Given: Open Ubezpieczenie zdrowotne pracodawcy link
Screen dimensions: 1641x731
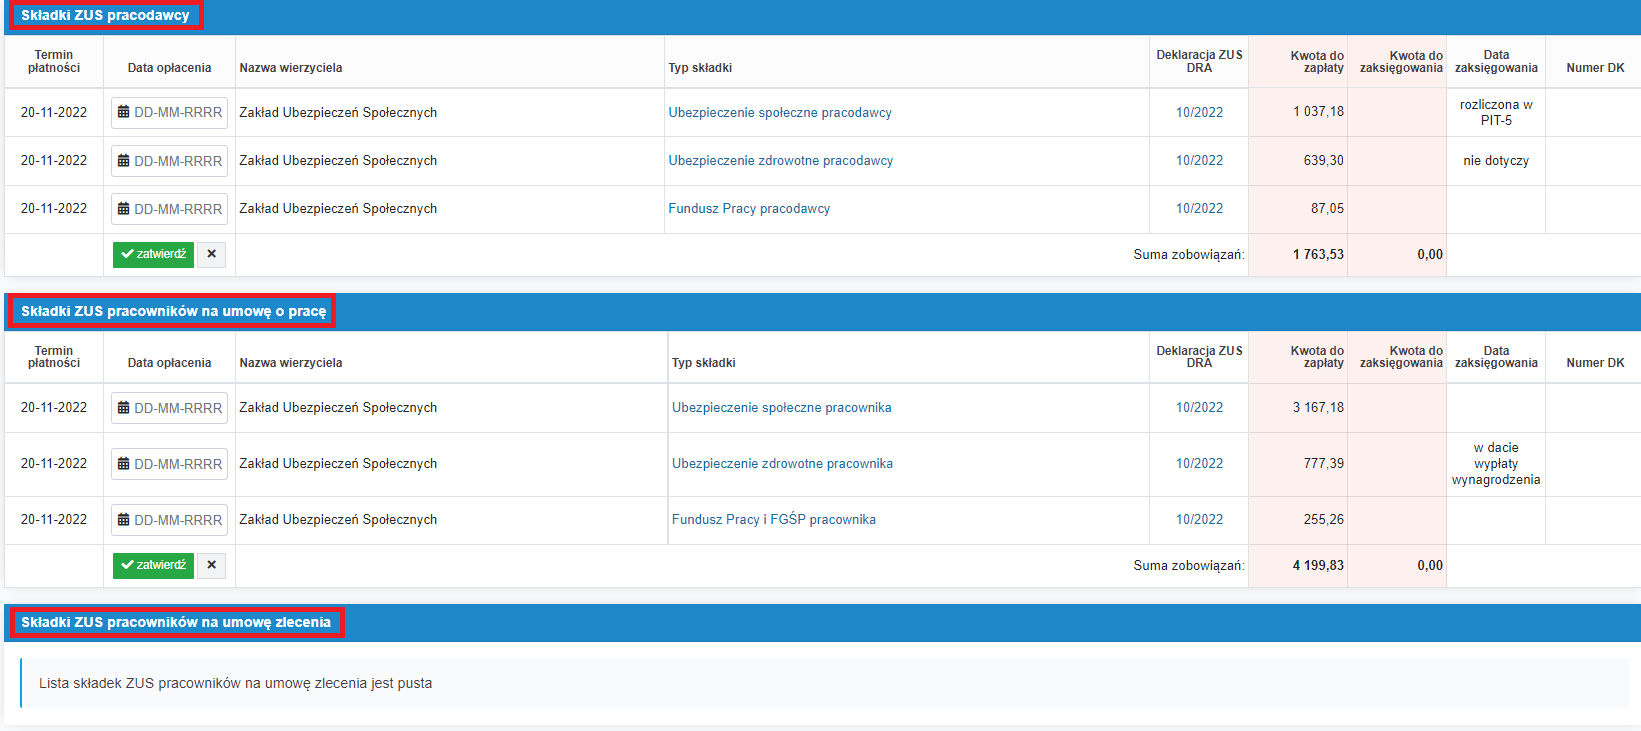Looking at the screenshot, I should [781, 161].
